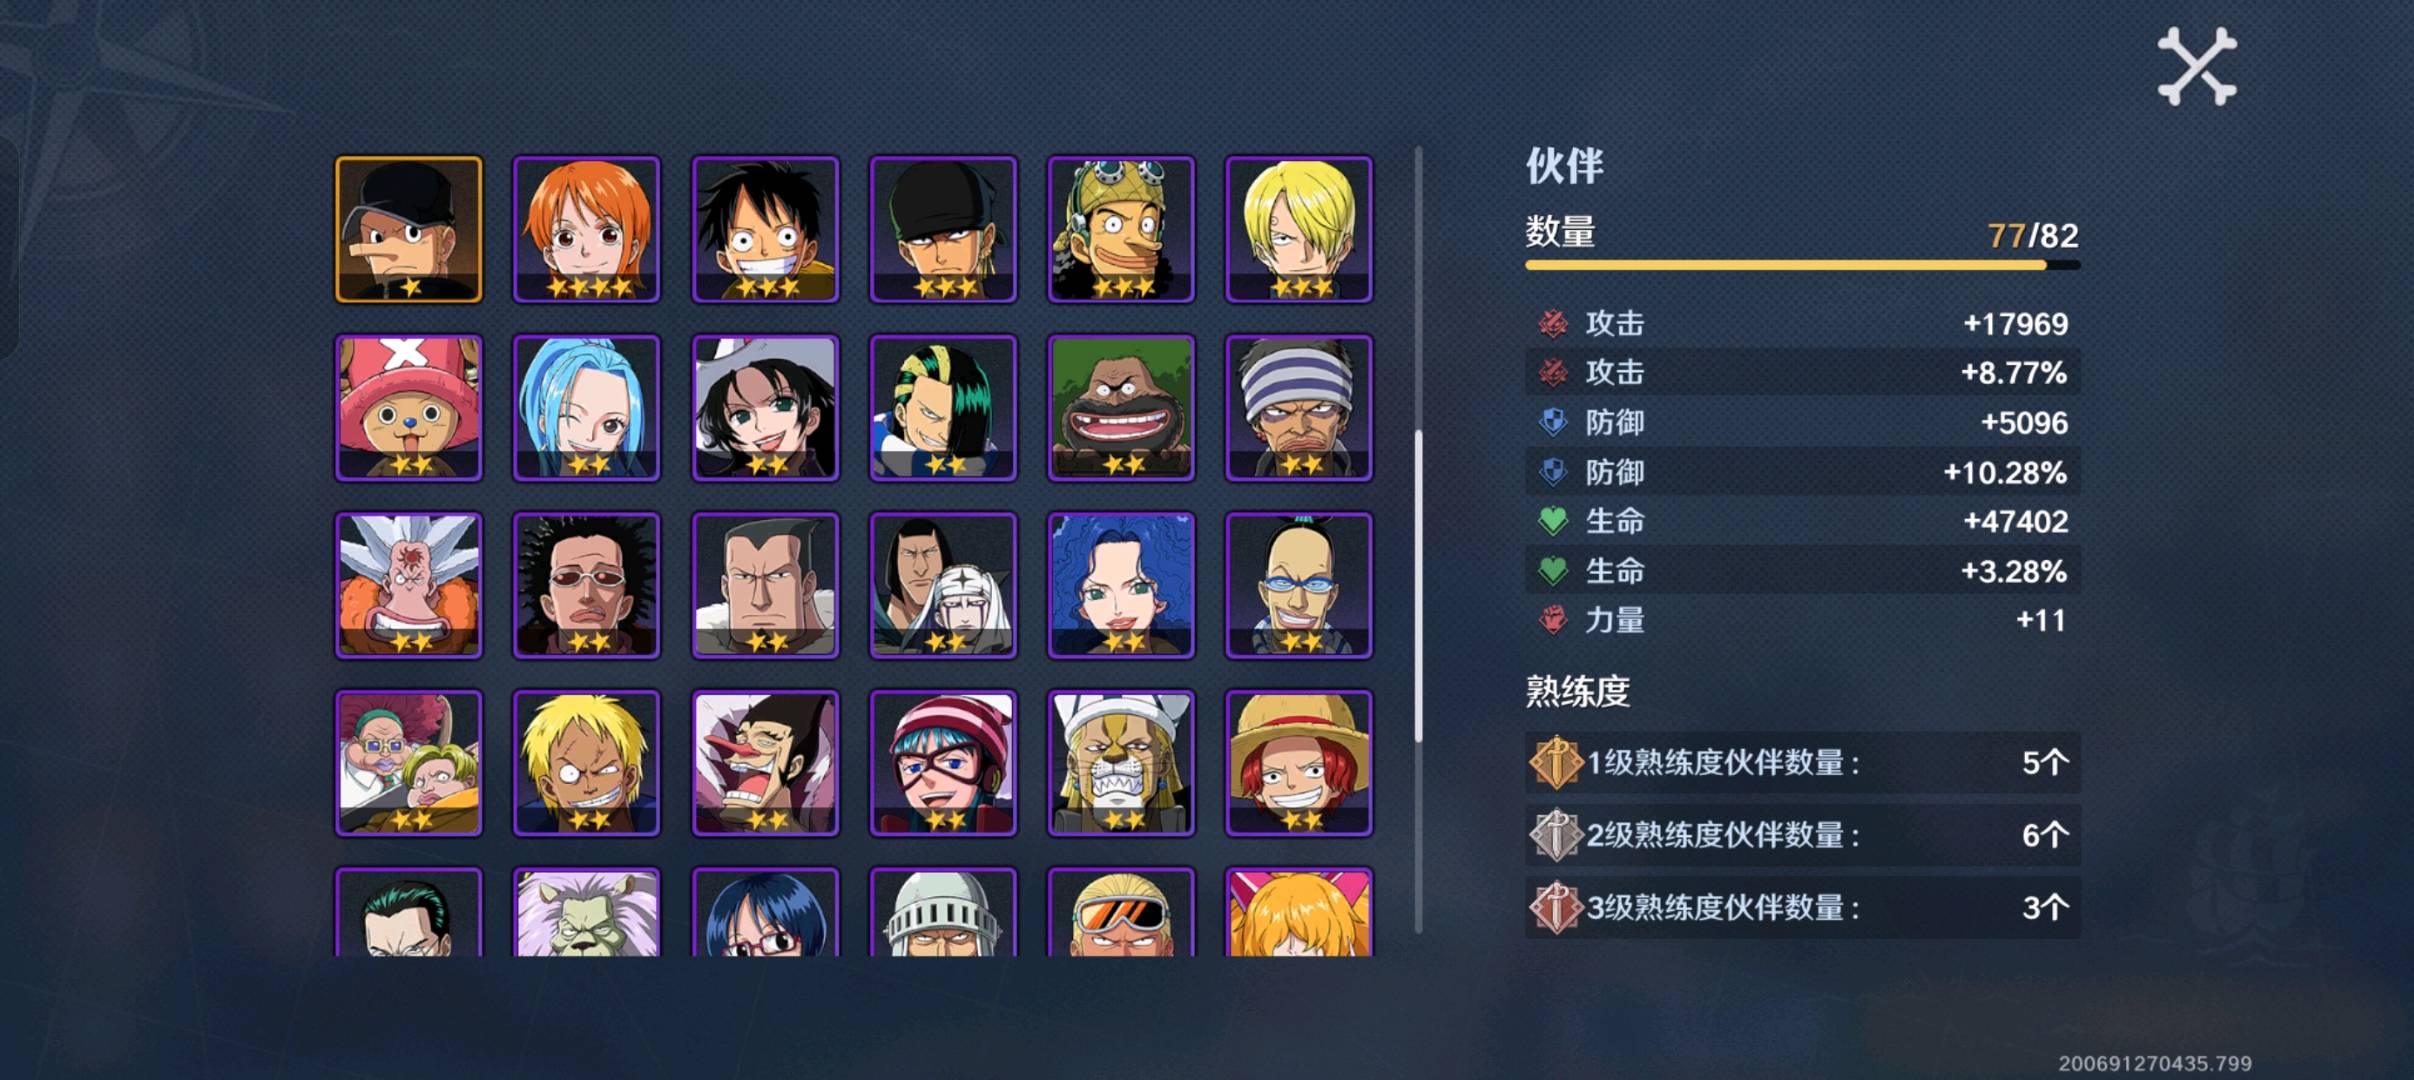This screenshot has height=1080, width=2414.
Task: Select the highlighted long-nosed capped character
Action: 409,229
